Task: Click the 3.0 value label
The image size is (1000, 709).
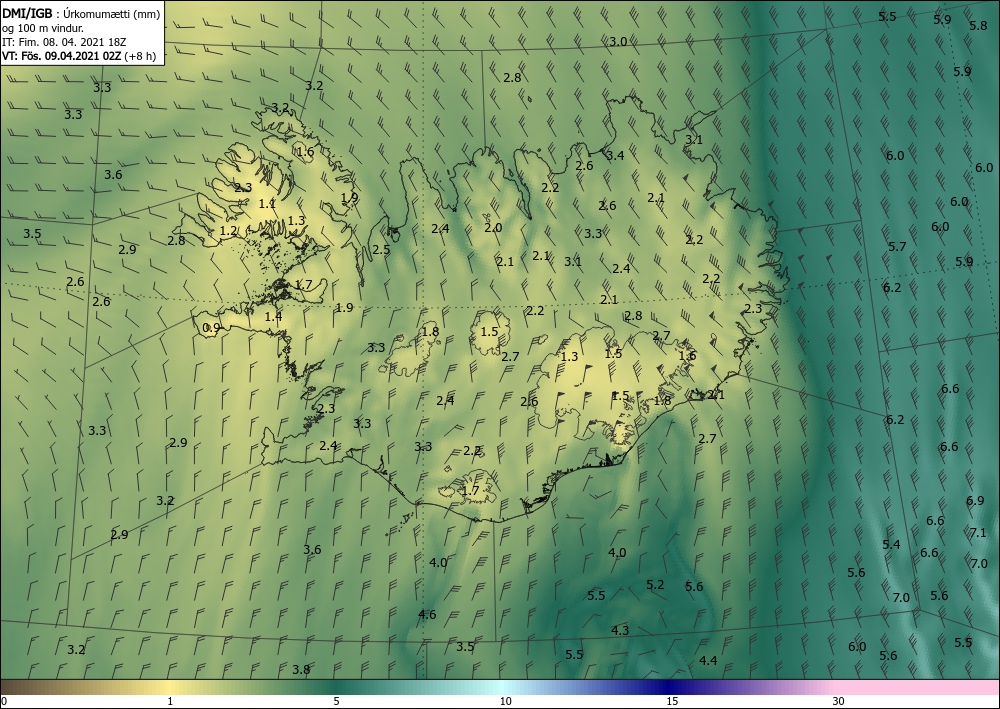Action: click(618, 42)
